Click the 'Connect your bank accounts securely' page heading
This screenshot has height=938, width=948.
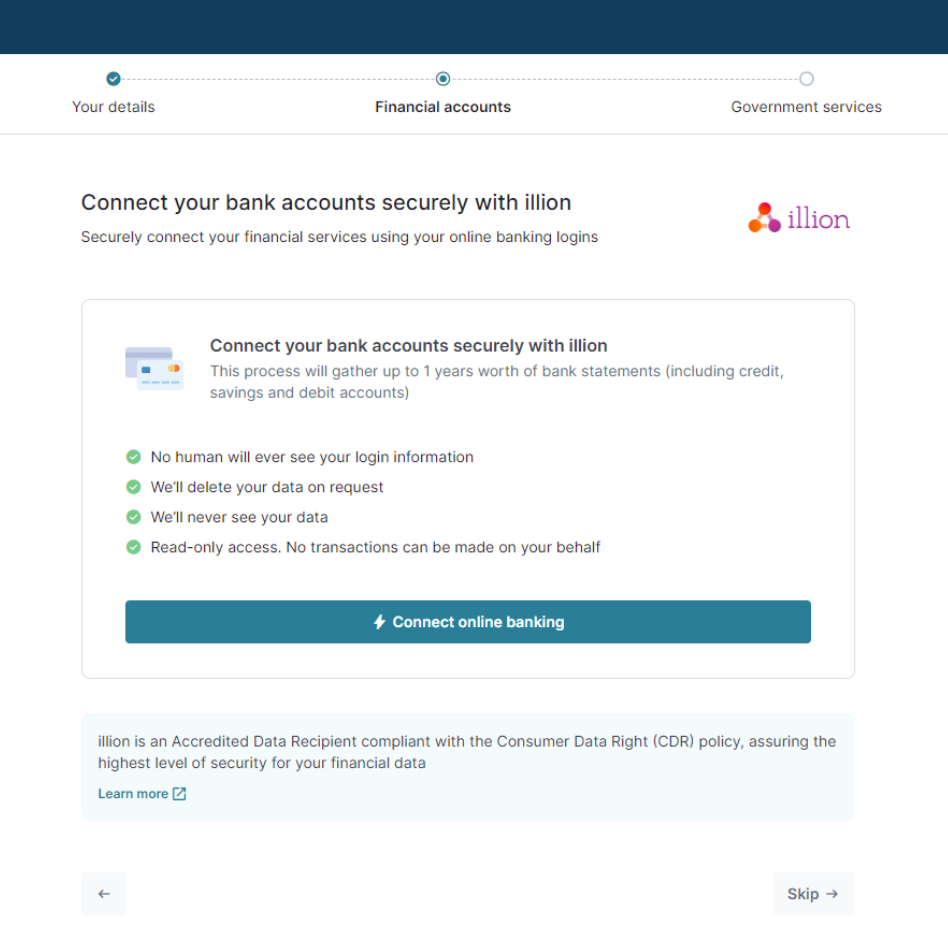[x=326, y=203]
